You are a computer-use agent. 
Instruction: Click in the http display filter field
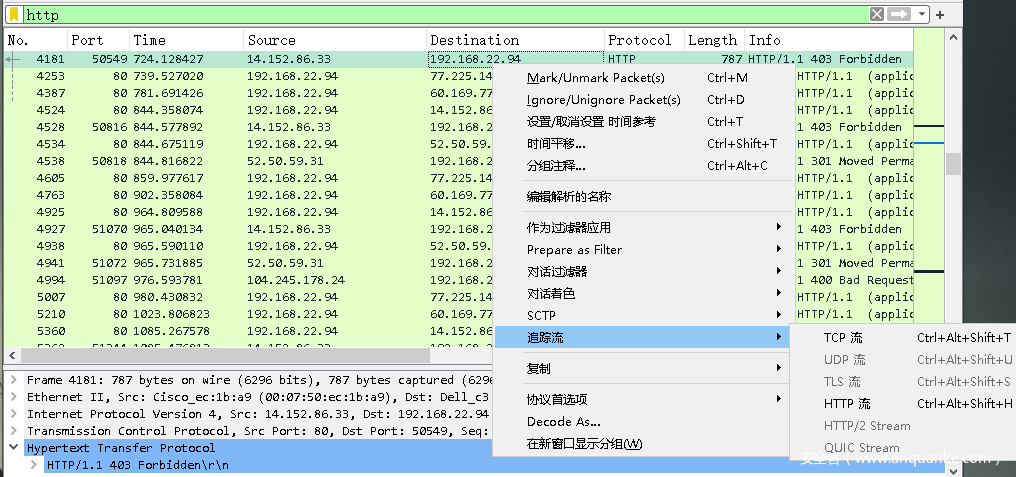[440, 14]
